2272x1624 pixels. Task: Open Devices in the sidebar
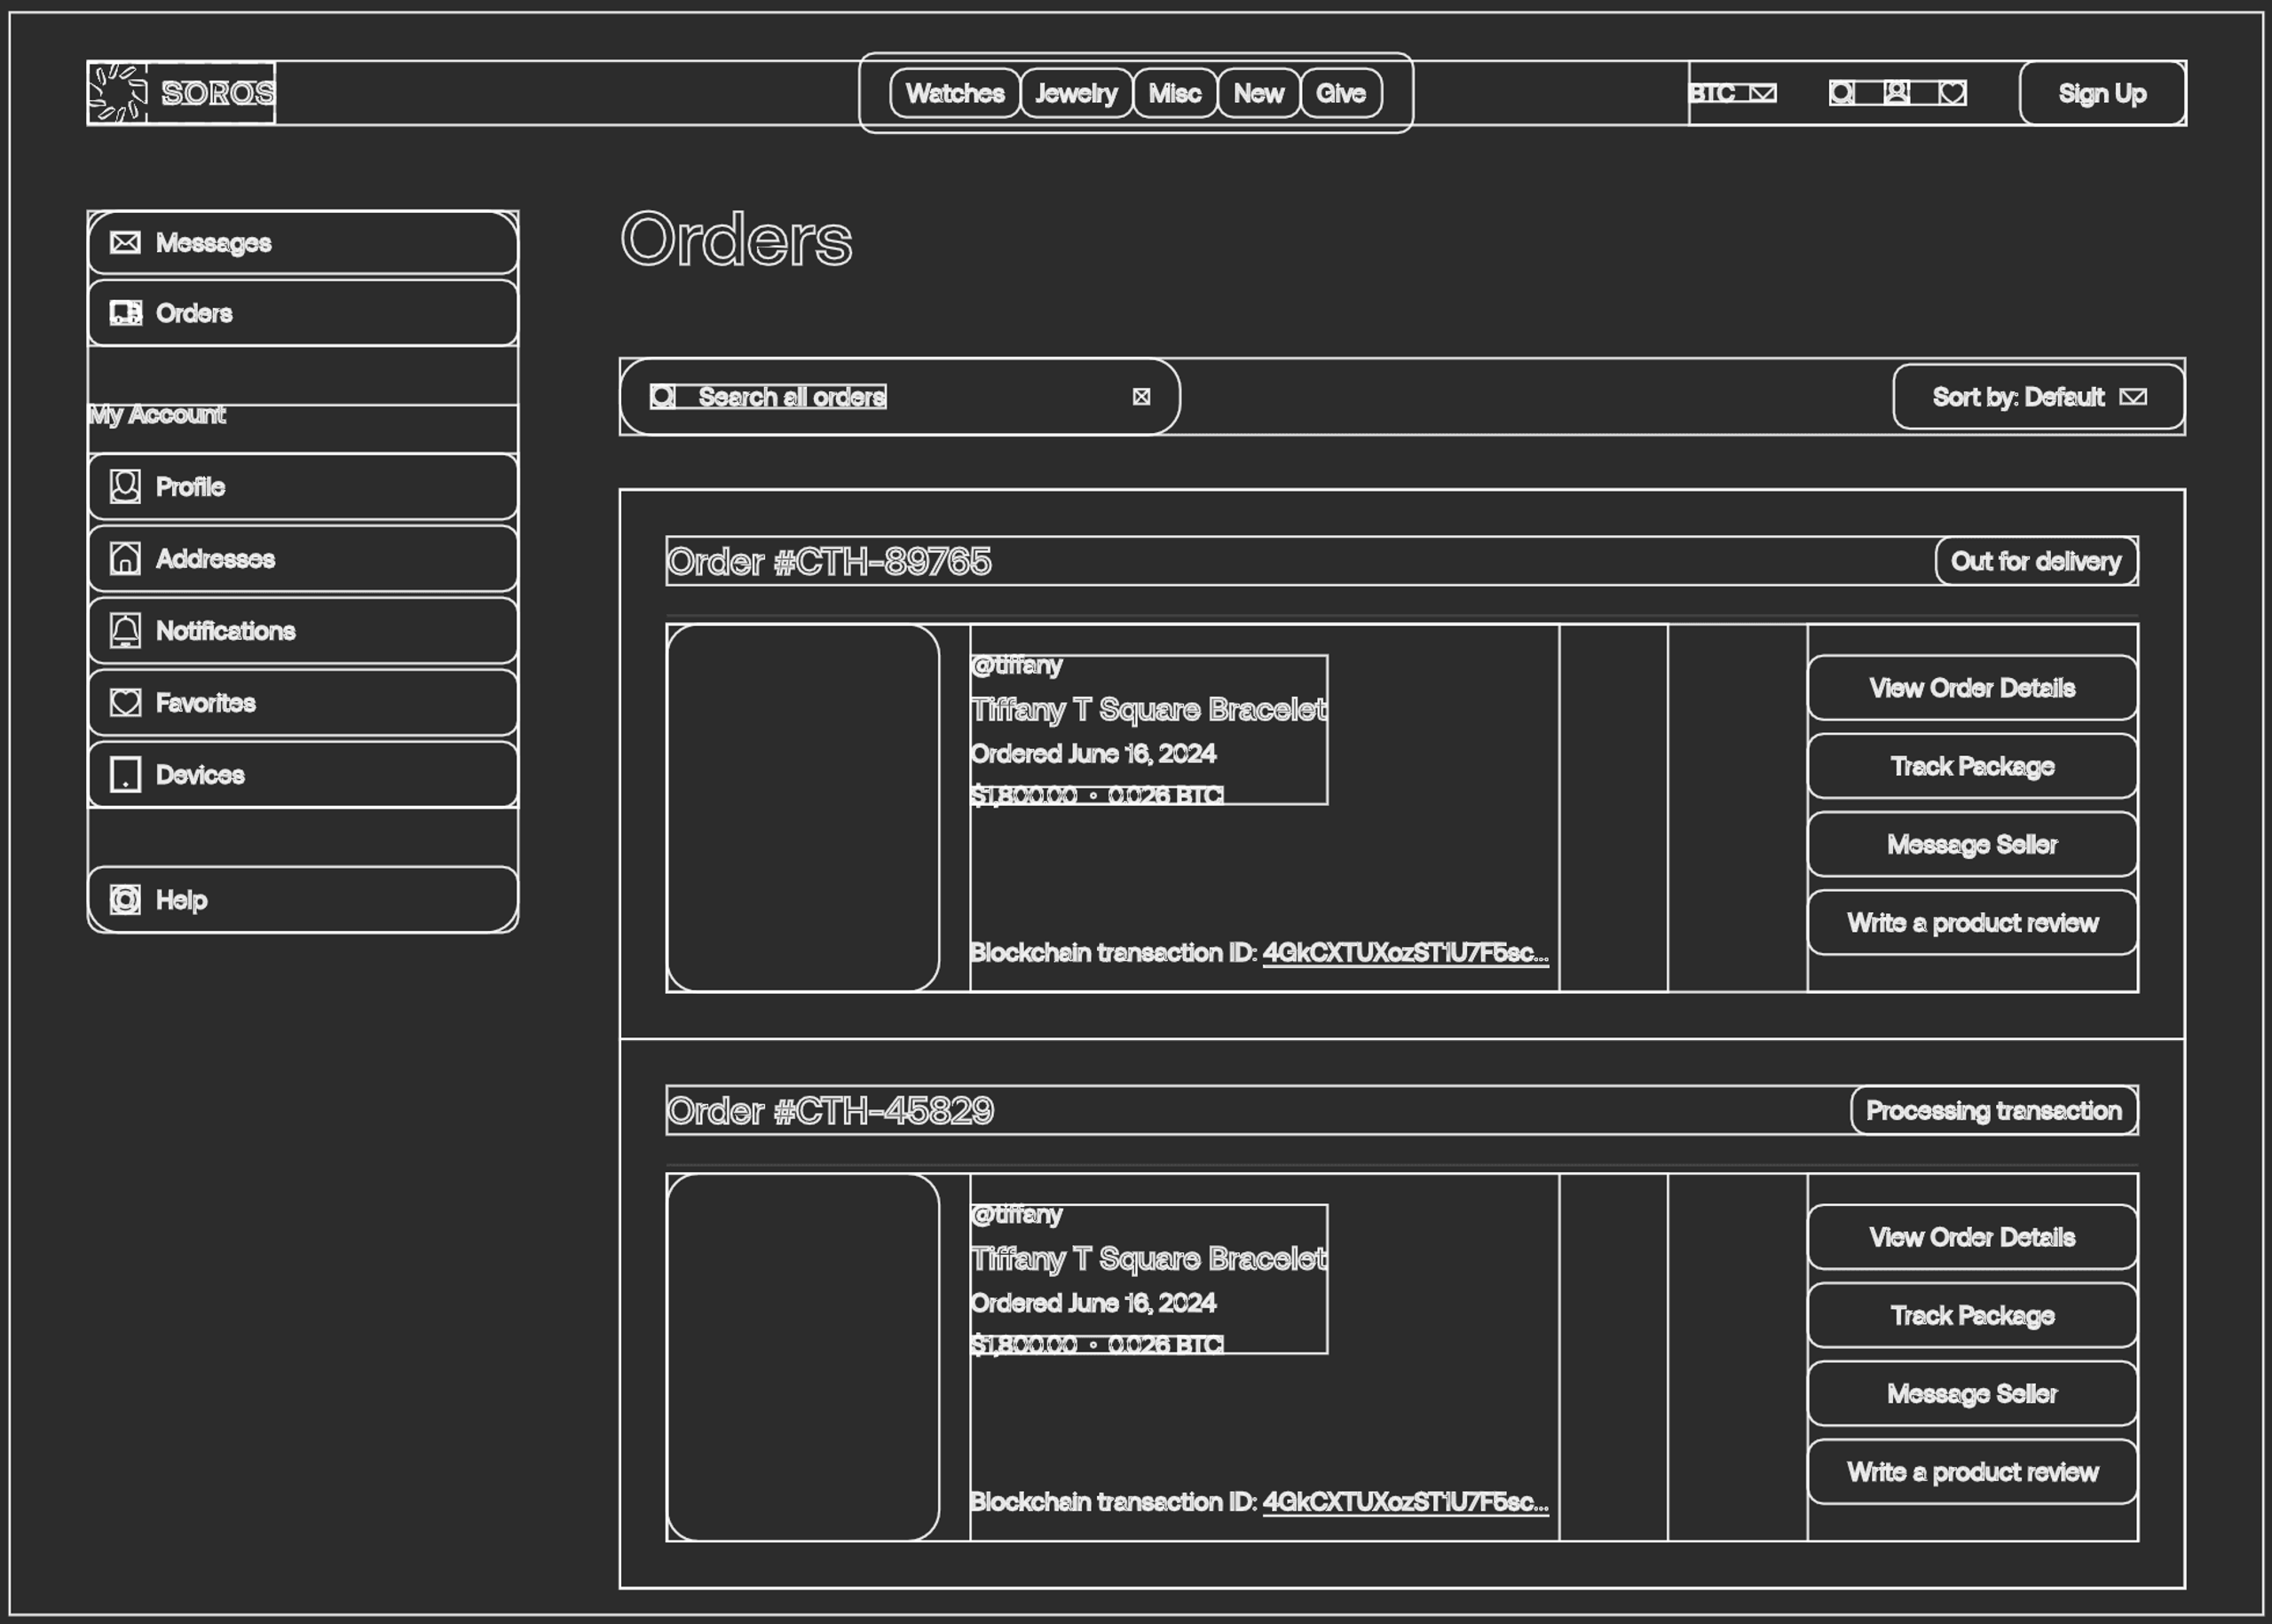point(303,775)
